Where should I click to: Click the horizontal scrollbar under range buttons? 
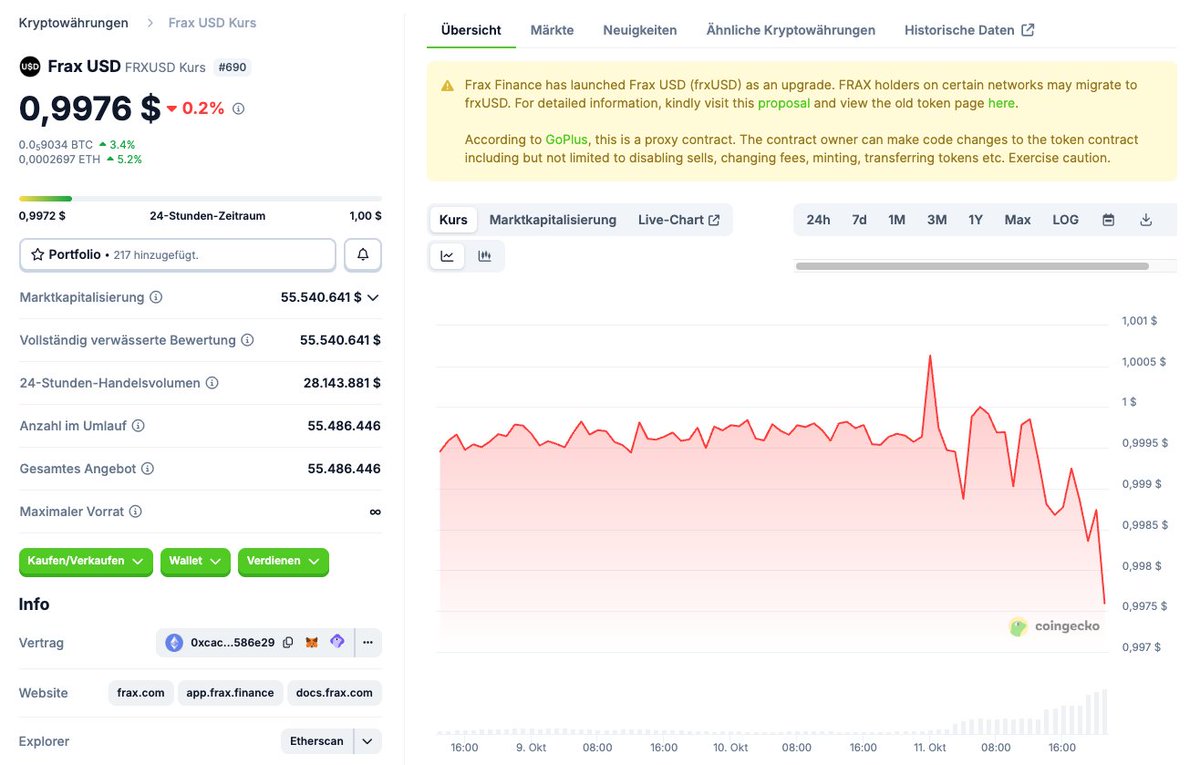(972, 266)
